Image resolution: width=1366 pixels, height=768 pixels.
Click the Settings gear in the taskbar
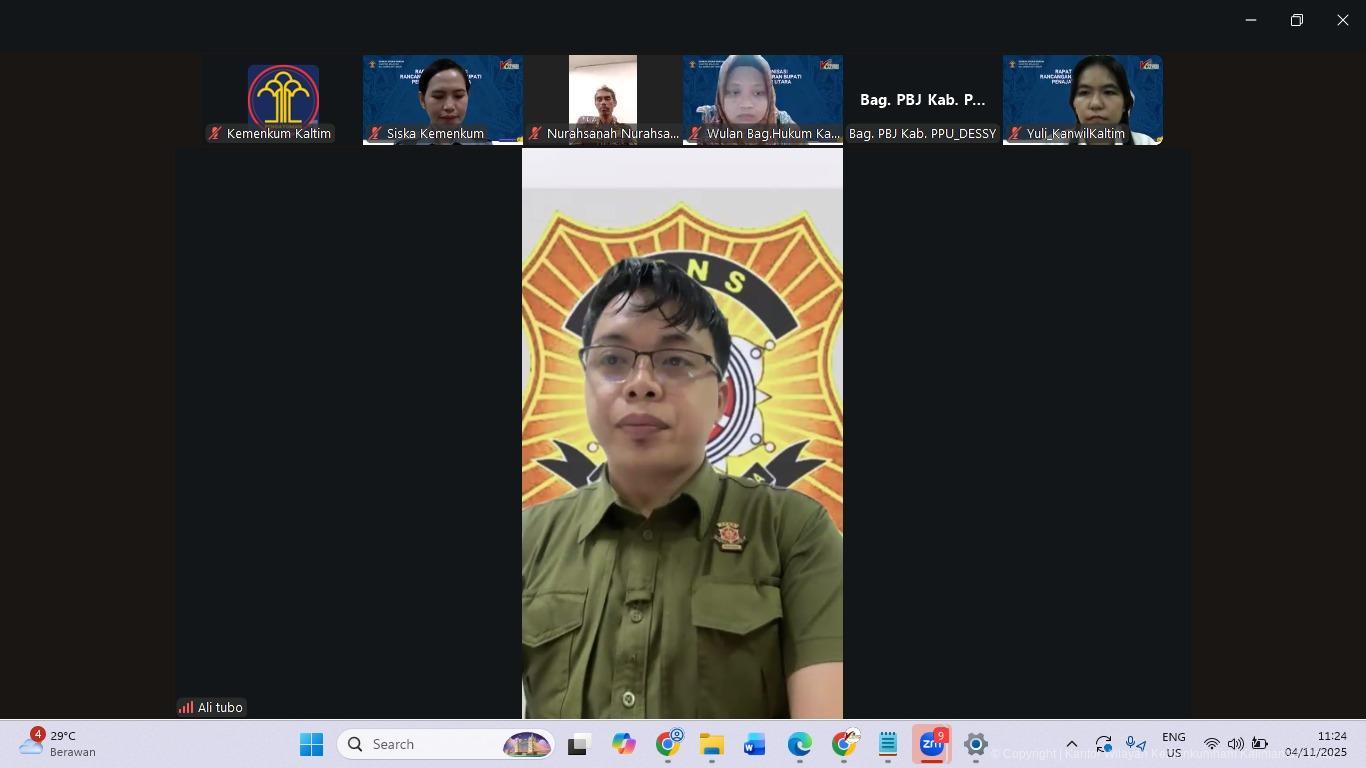pyautogui.click(x=976, y=745)
